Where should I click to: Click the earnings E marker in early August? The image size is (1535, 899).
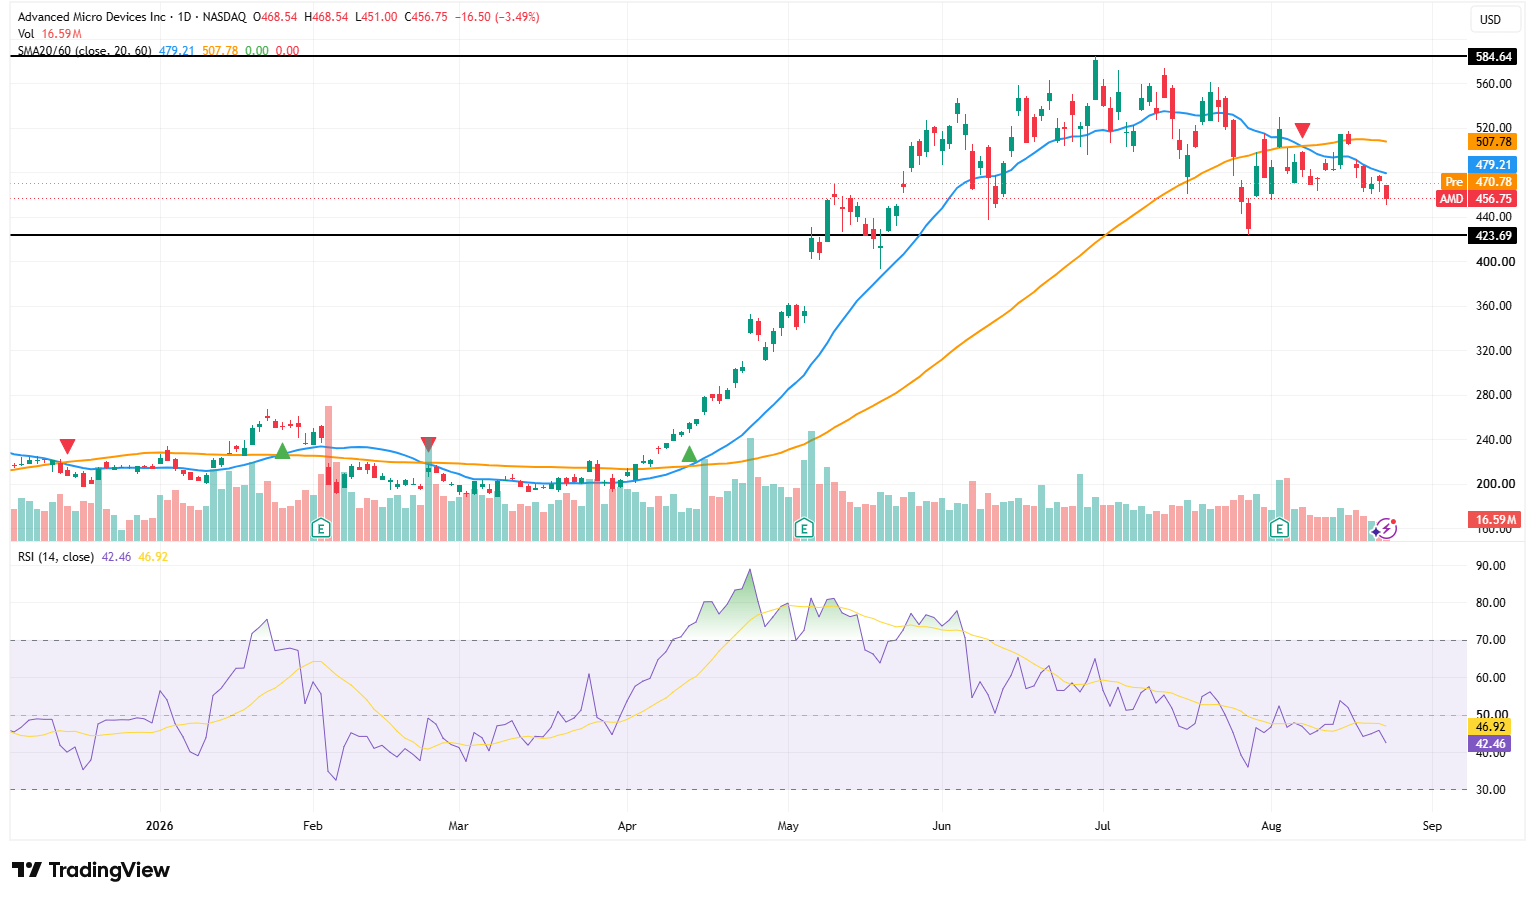(x=1279, y=527)
